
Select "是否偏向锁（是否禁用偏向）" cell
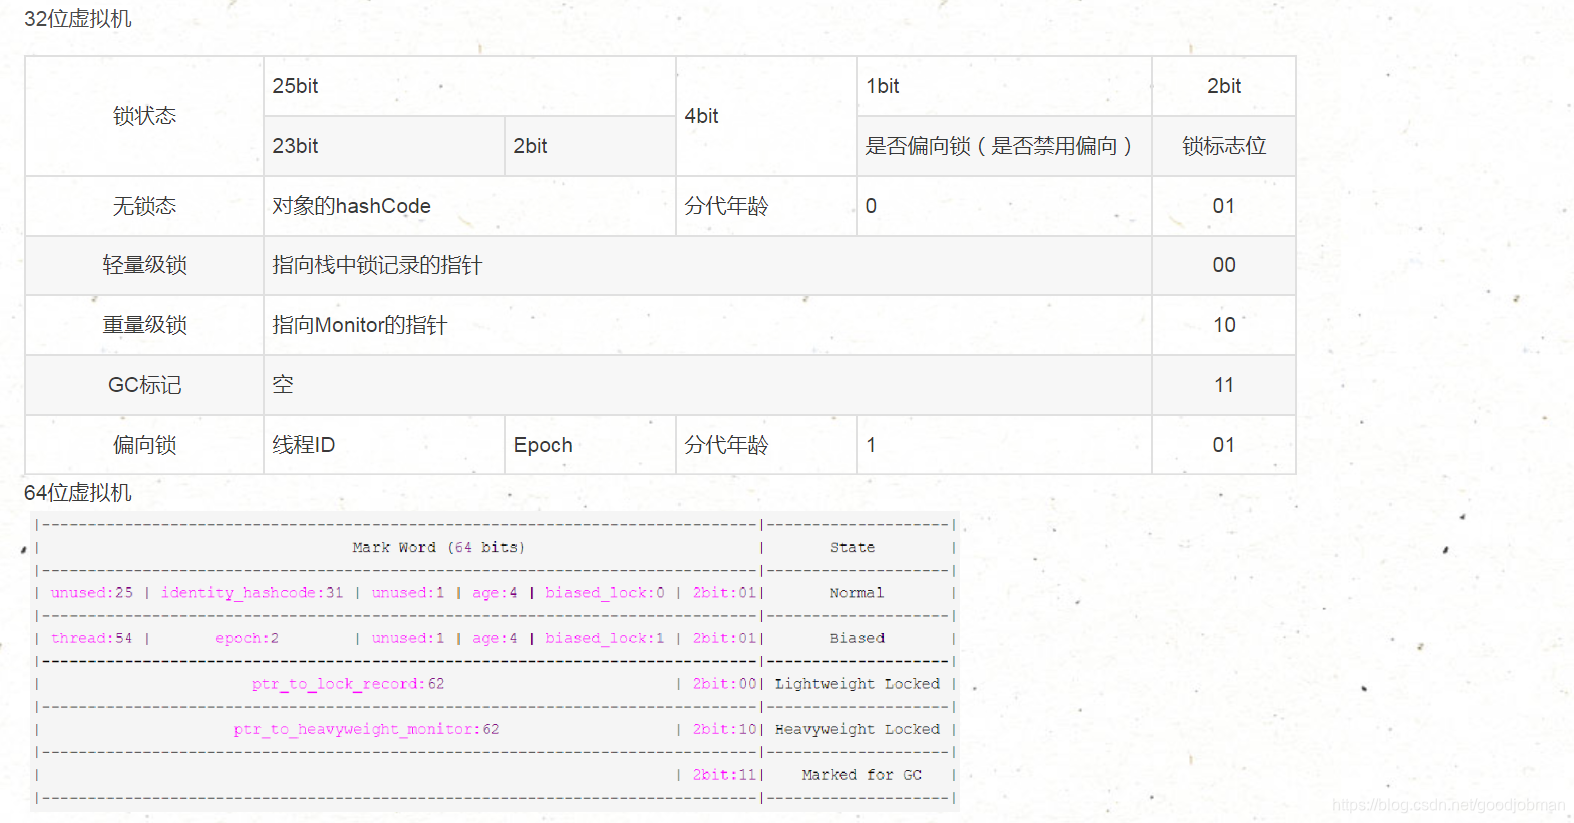coord(1004,146)
